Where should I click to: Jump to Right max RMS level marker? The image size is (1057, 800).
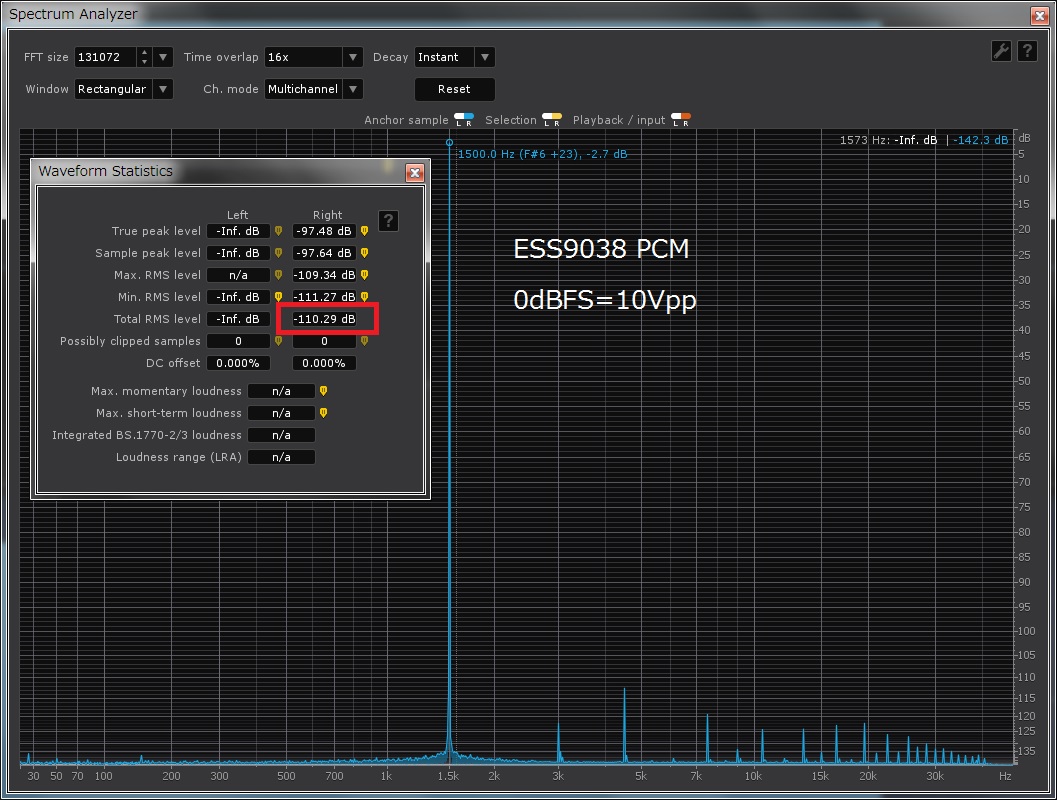coord(365,275)
